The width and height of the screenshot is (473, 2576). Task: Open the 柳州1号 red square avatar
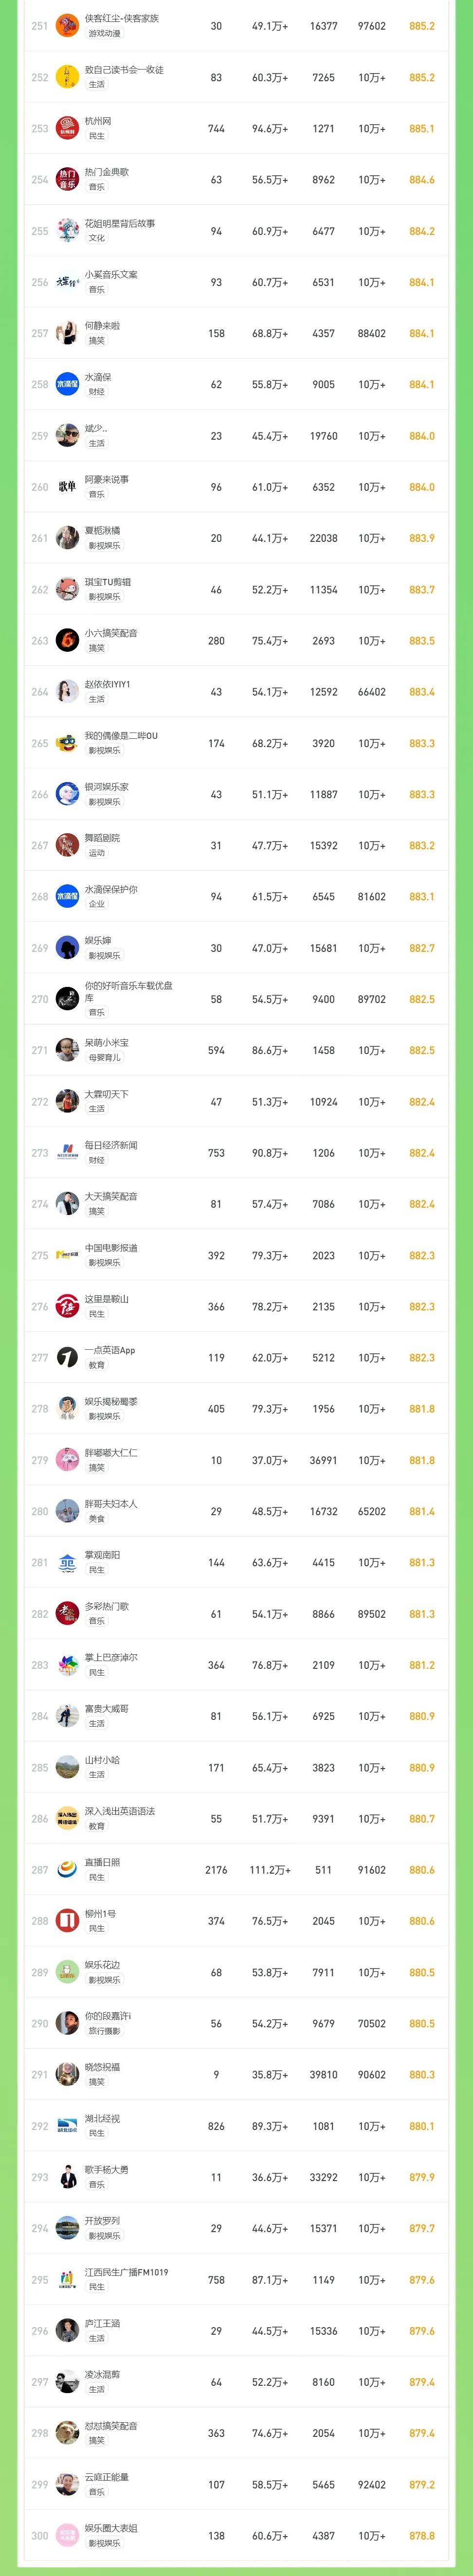pos(67,1920)
